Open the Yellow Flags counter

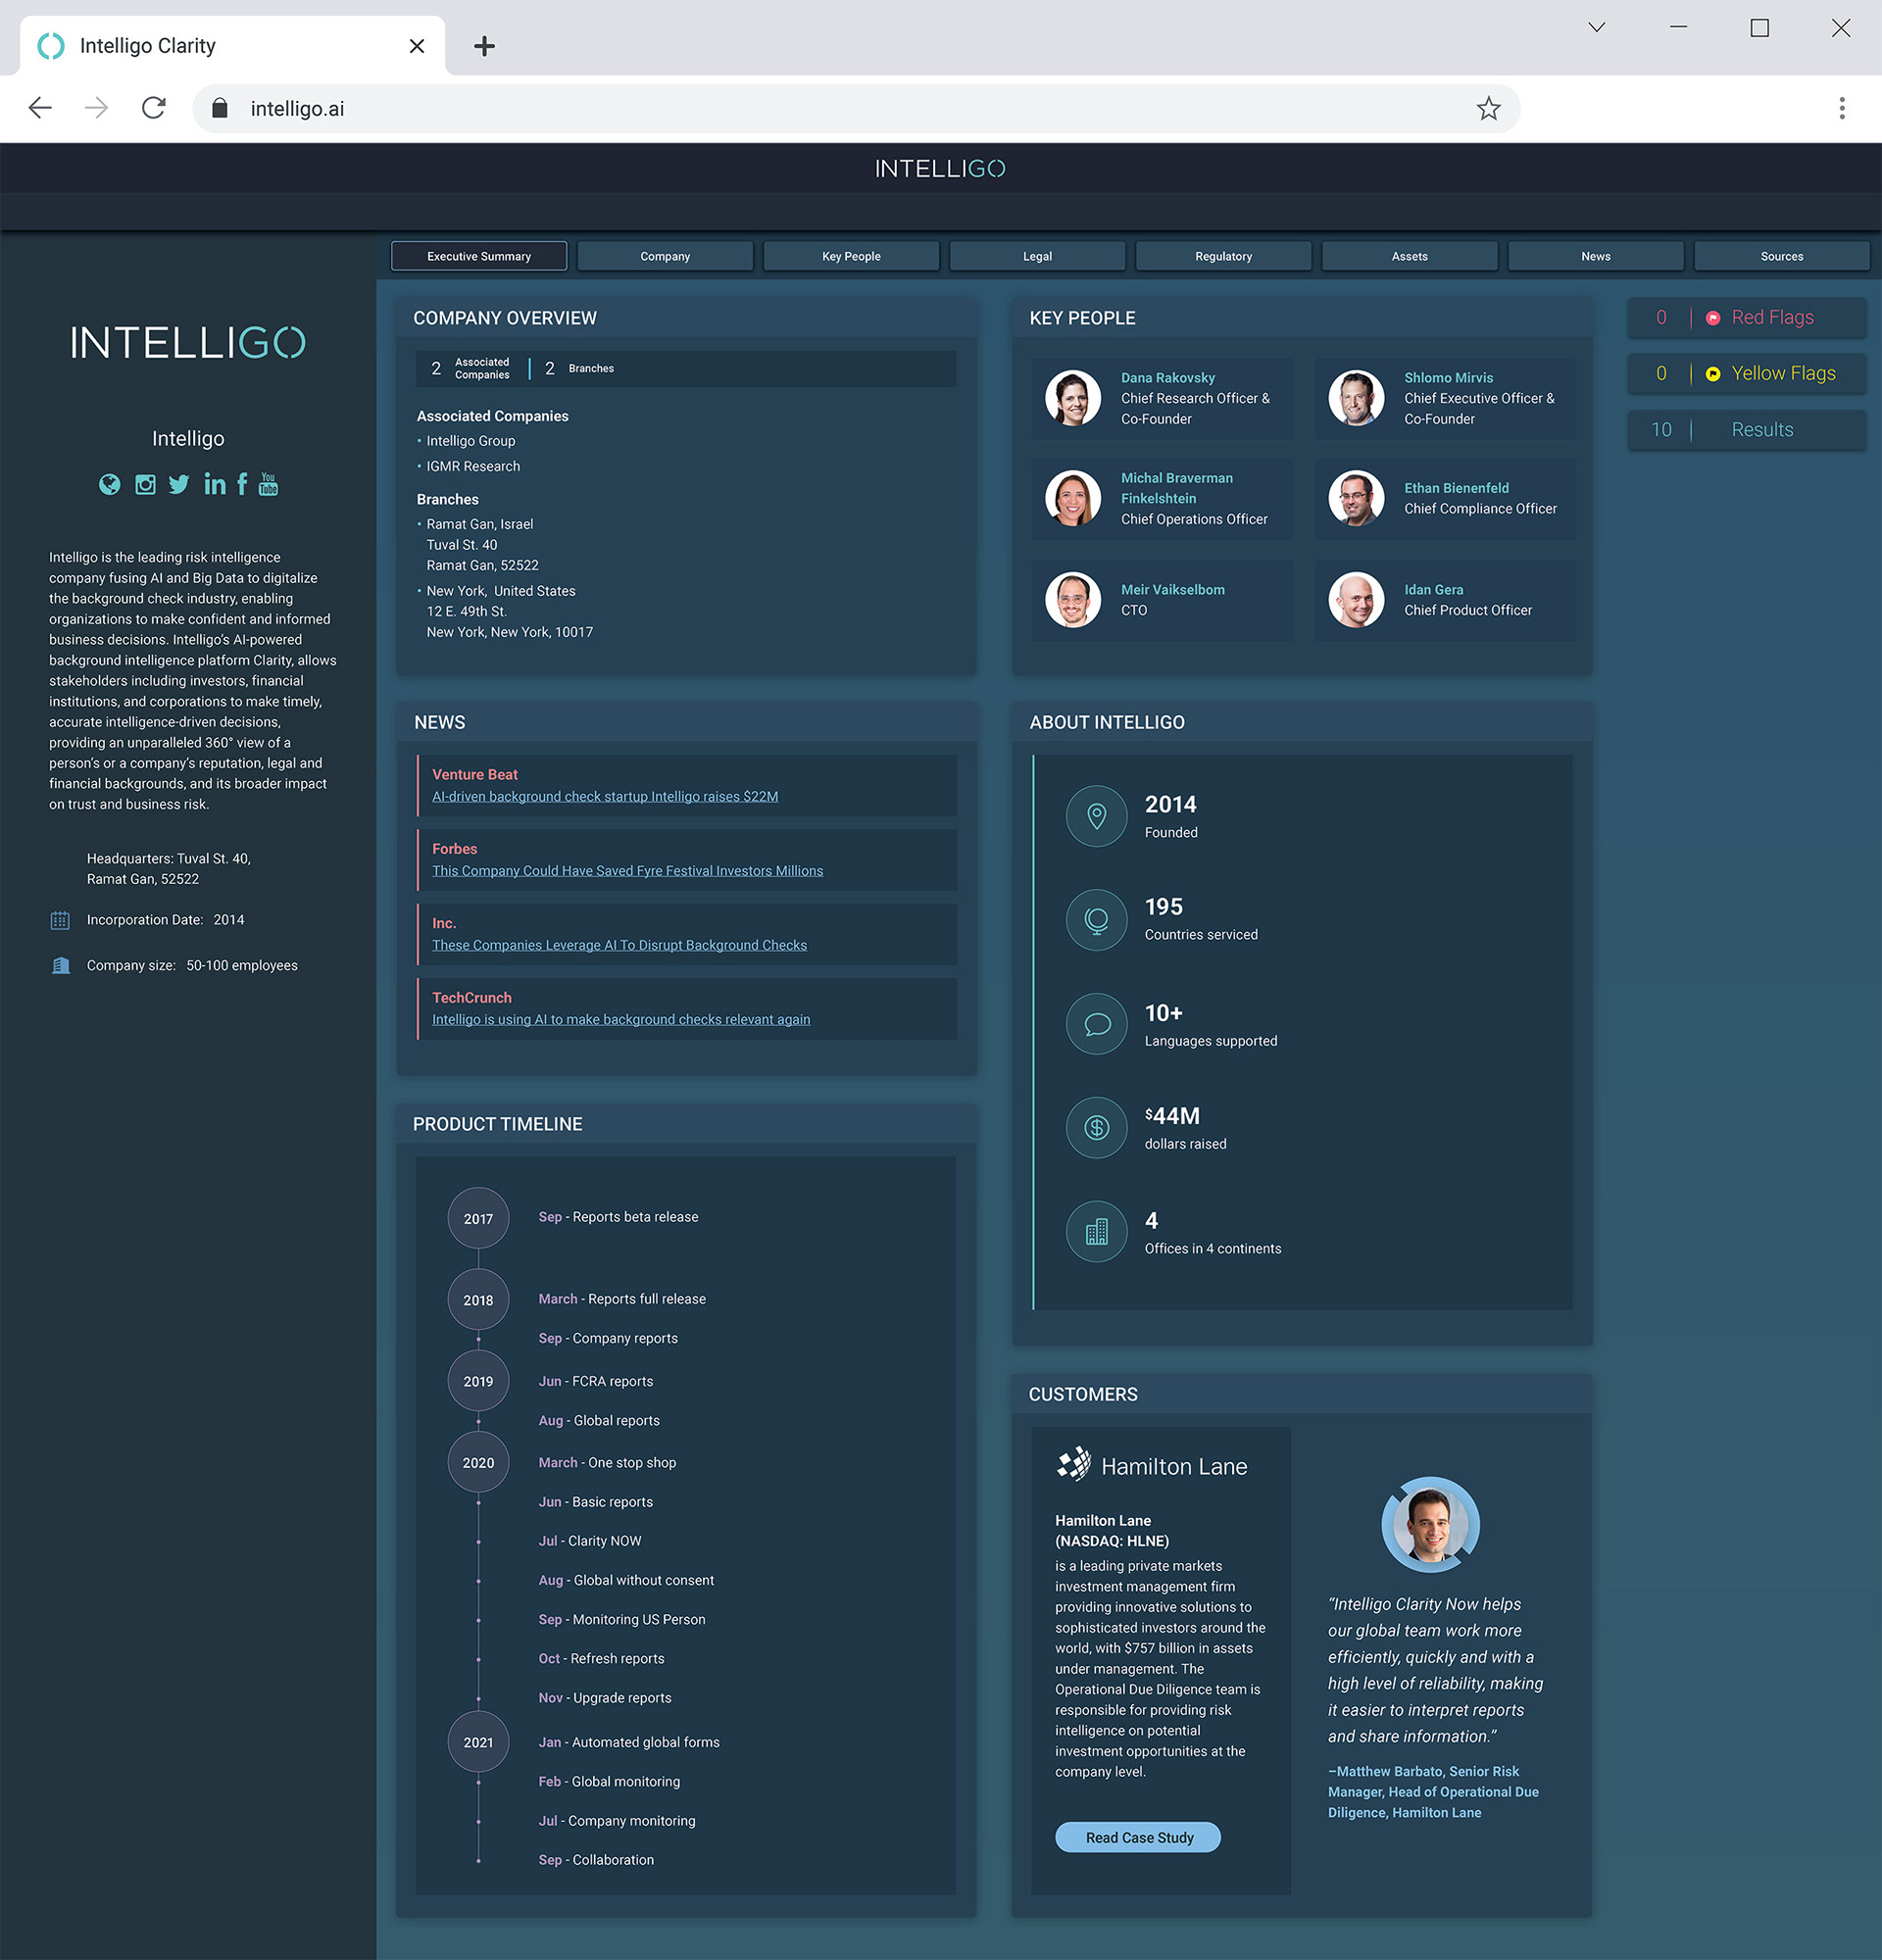click(1746, 374)
